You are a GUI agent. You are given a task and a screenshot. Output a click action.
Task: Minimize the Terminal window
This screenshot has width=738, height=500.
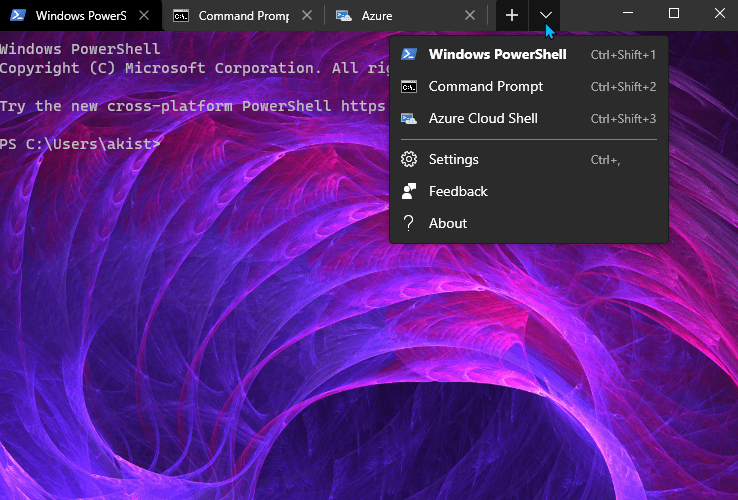628,13
